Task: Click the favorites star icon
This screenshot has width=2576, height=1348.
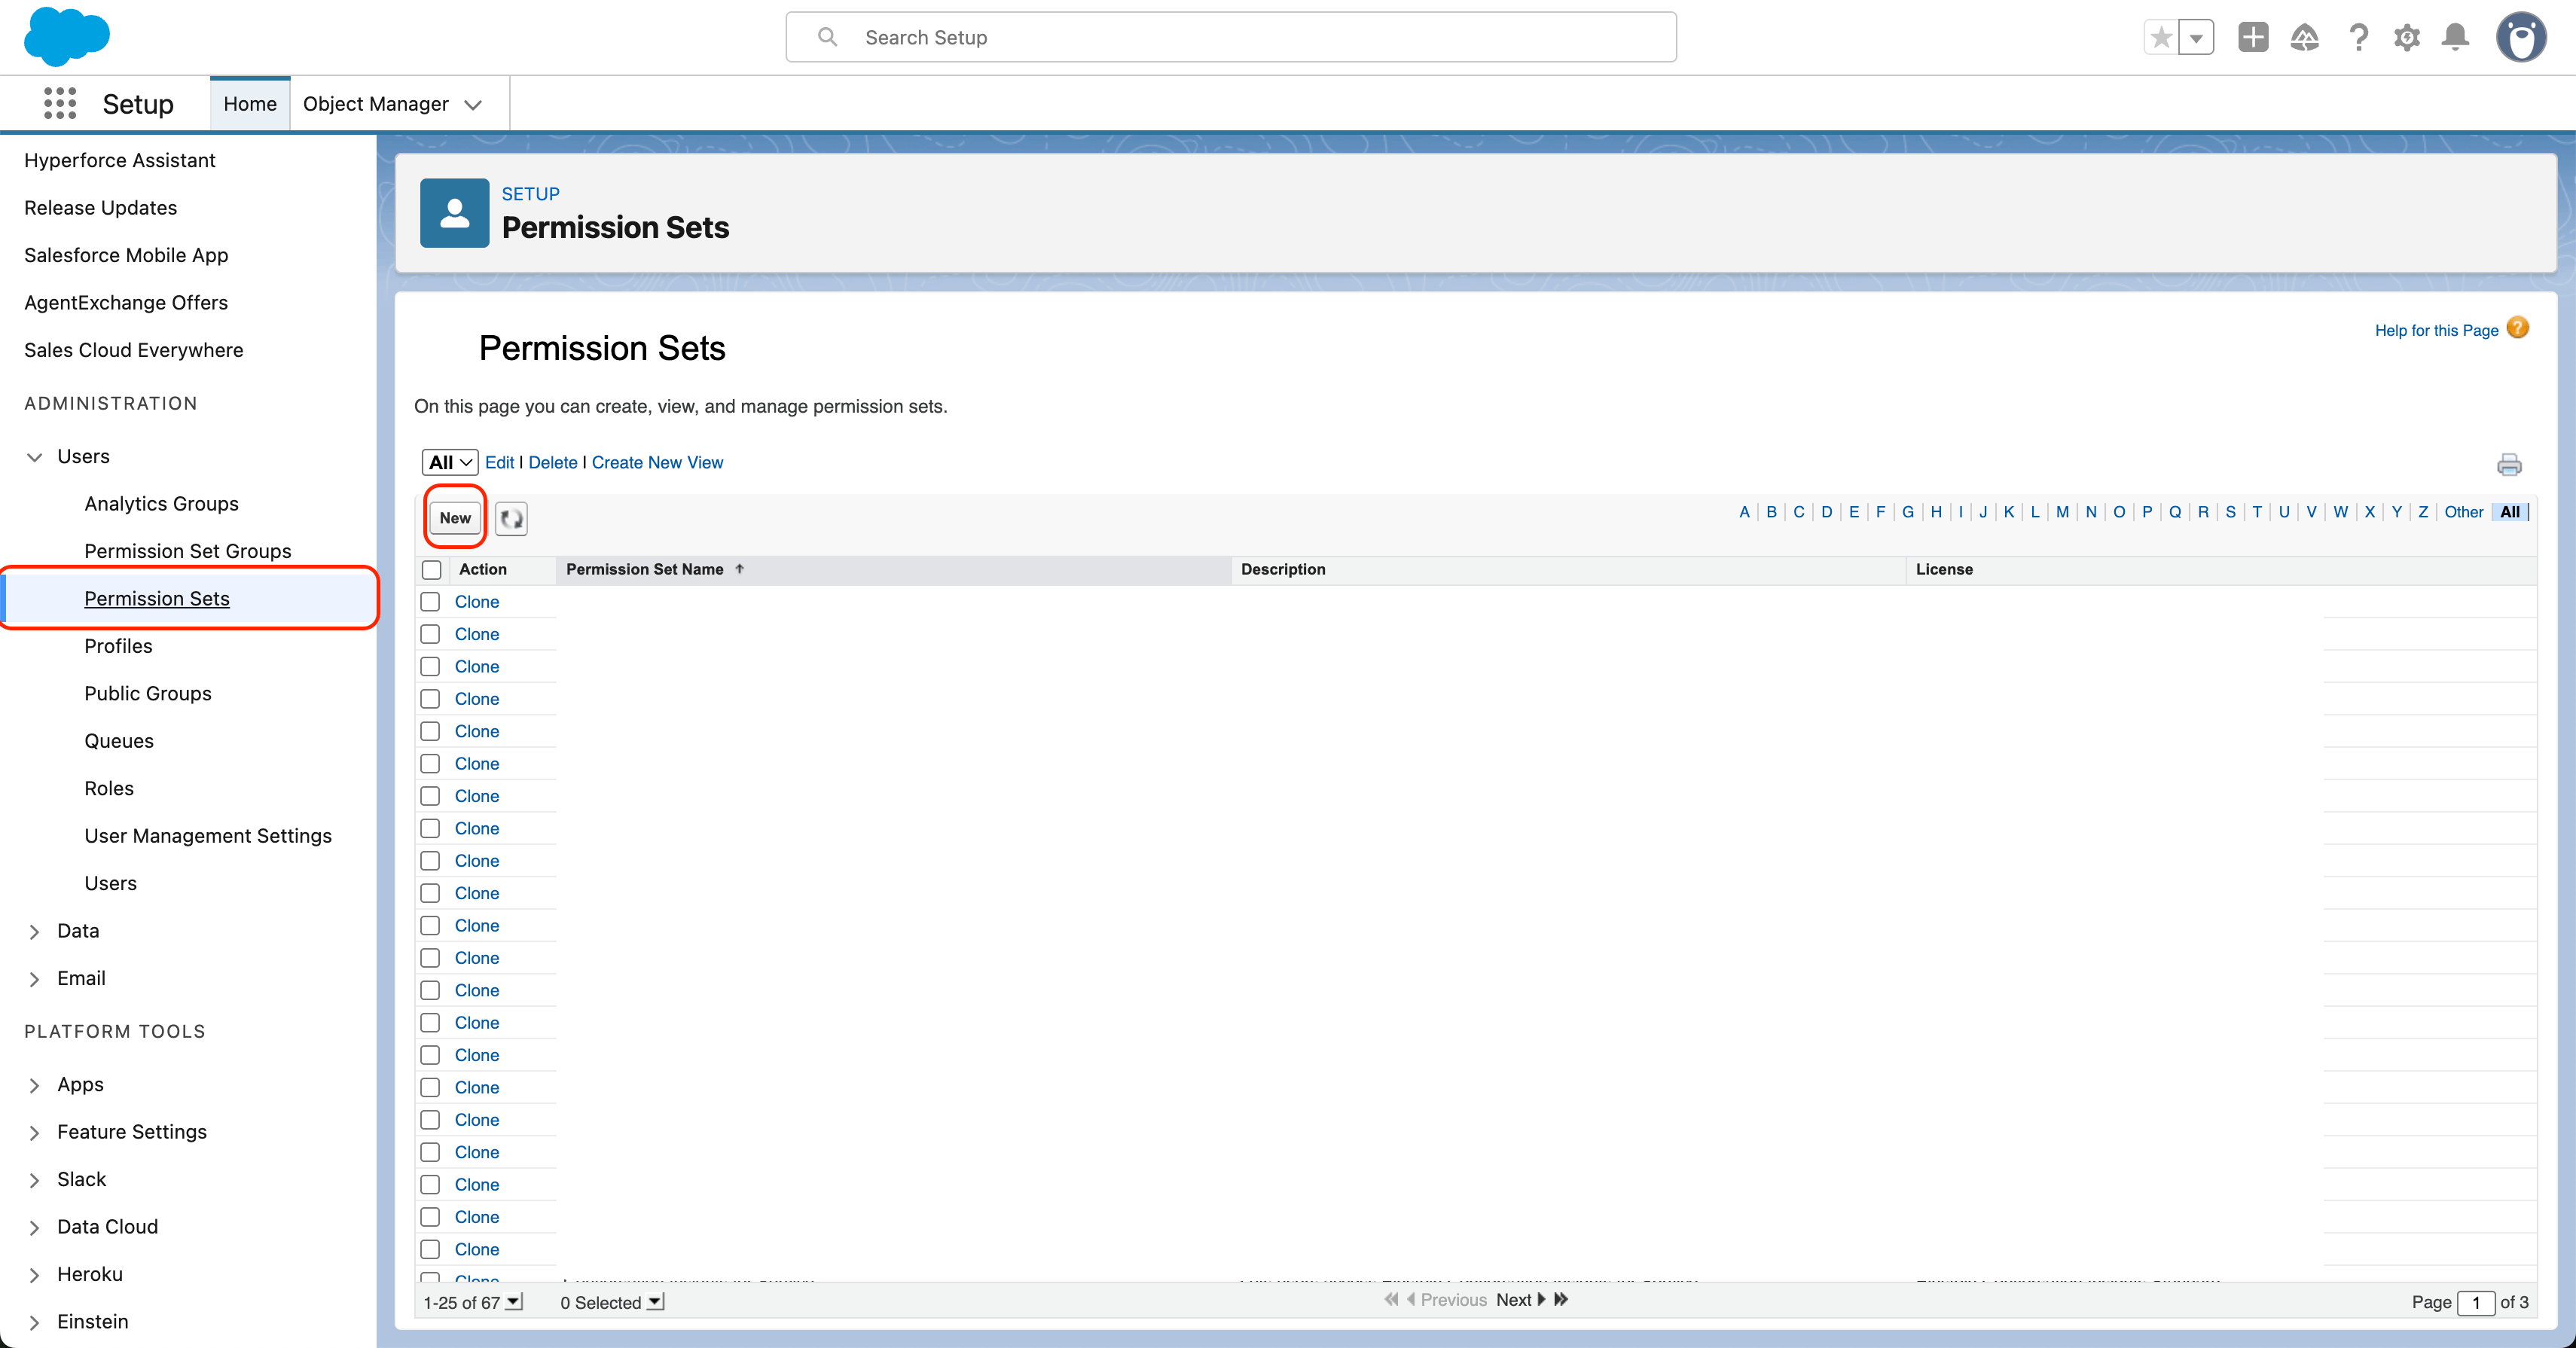Action: point(2161,38)
